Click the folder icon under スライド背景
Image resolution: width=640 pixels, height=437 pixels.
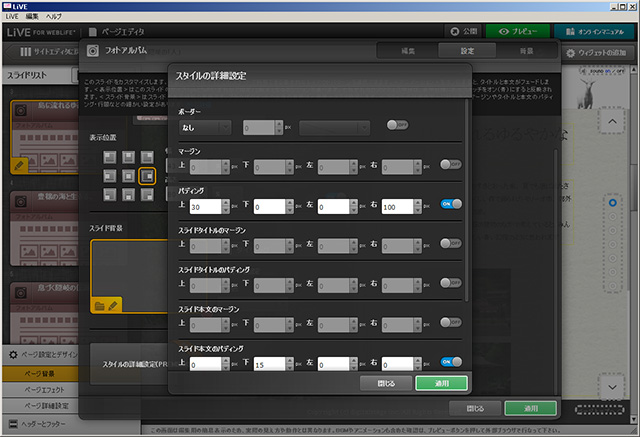tap(98, 303)
